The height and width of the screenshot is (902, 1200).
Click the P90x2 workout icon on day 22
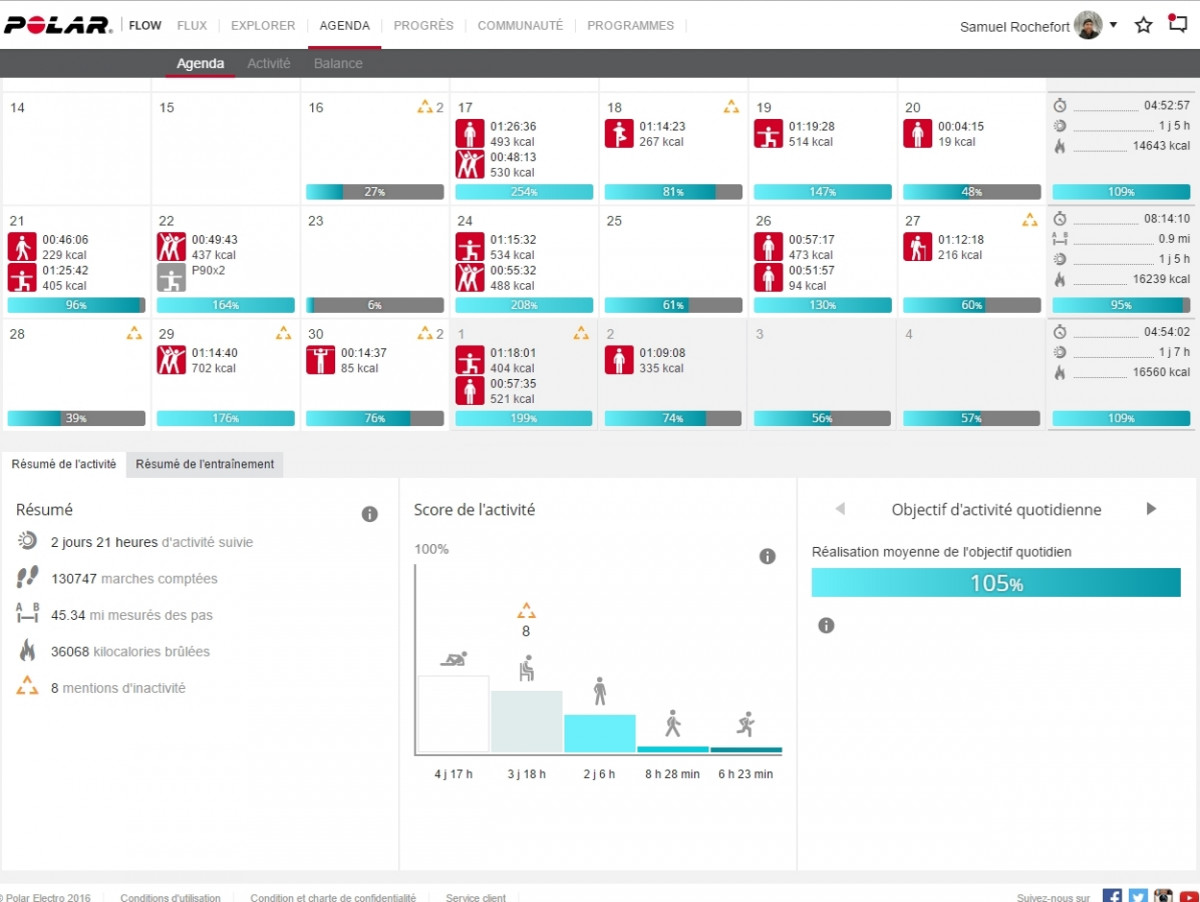[x=171, y=277]
